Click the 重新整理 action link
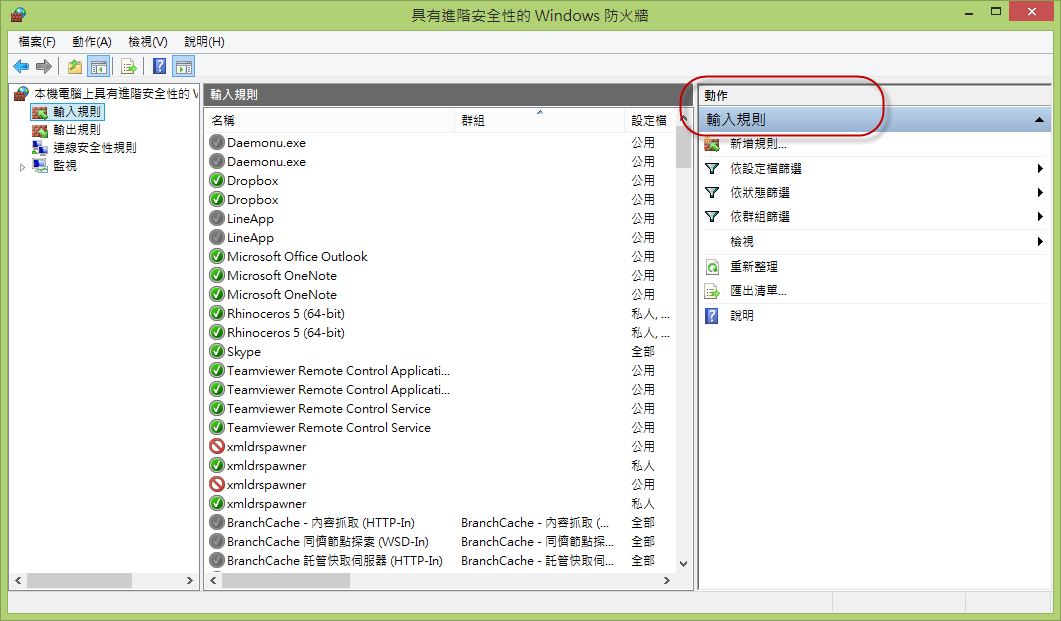 pos(754,267)
